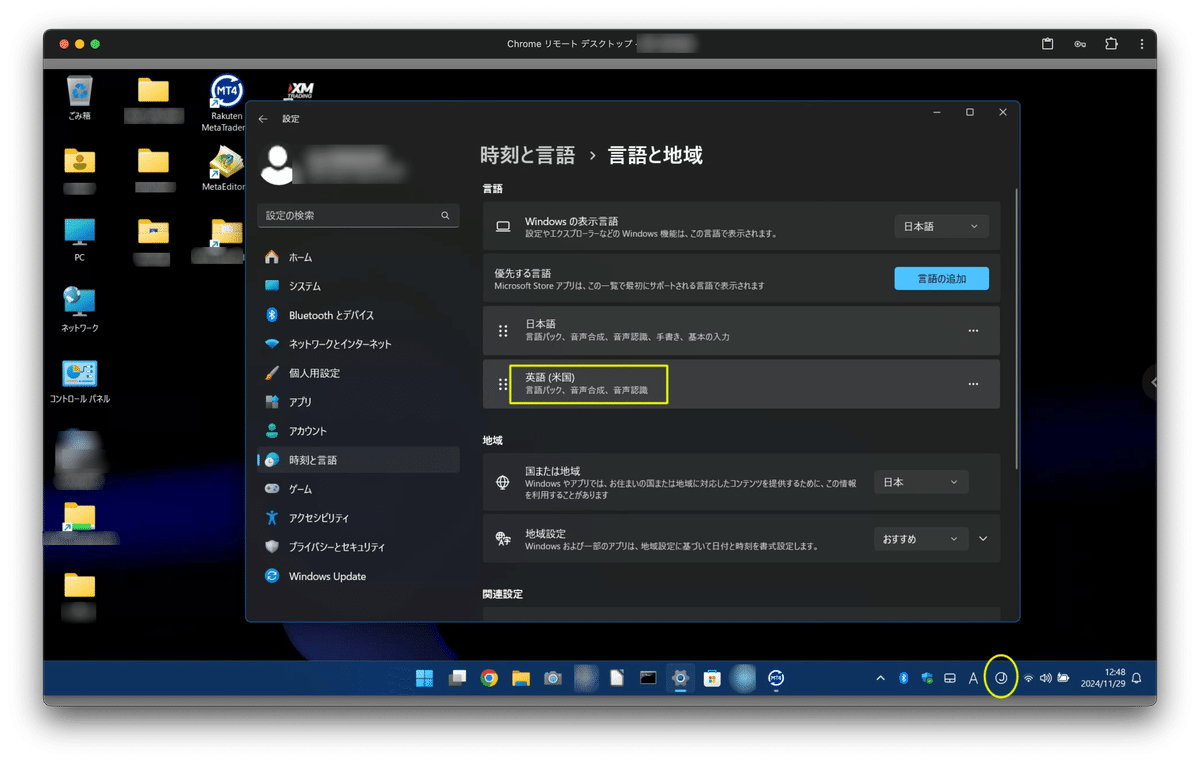
Task: Click the 時刻と言語 breadcrumb link
Action: [528, 155]
